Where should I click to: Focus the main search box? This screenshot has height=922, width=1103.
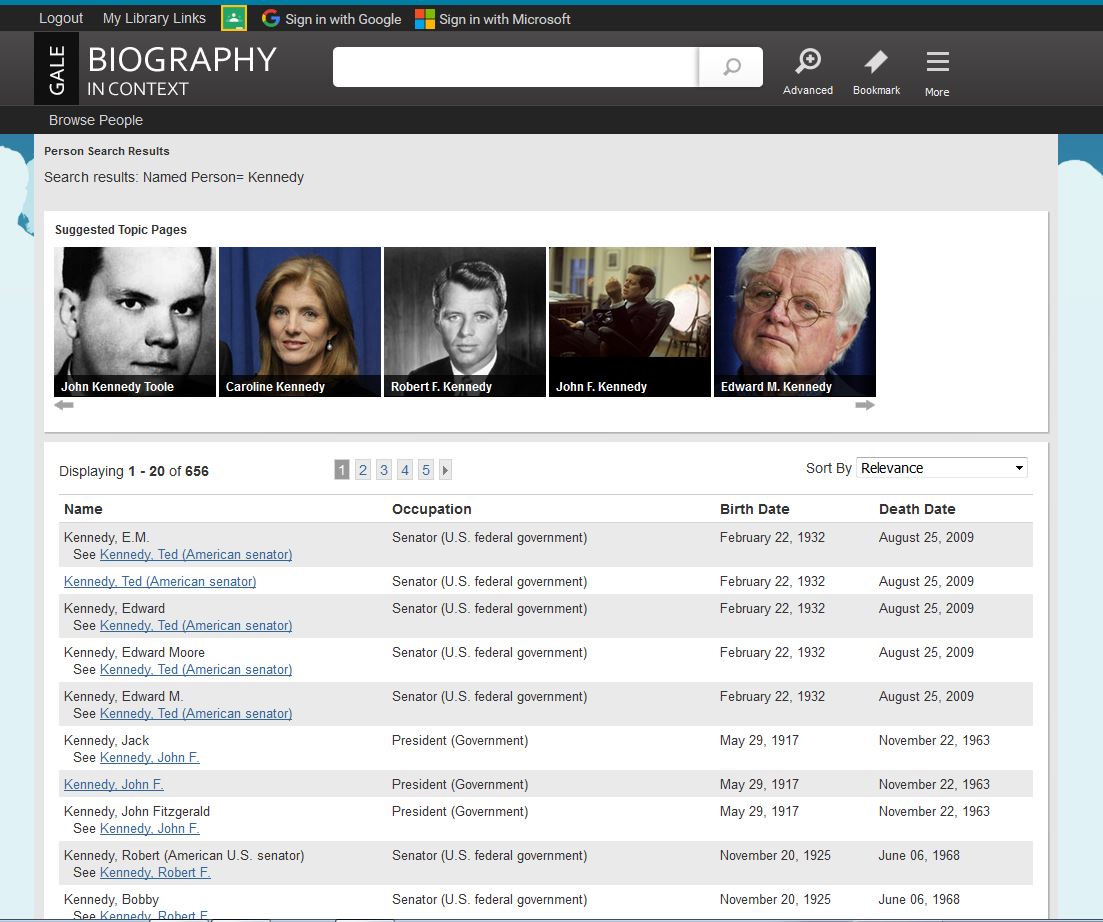point(516,67)
